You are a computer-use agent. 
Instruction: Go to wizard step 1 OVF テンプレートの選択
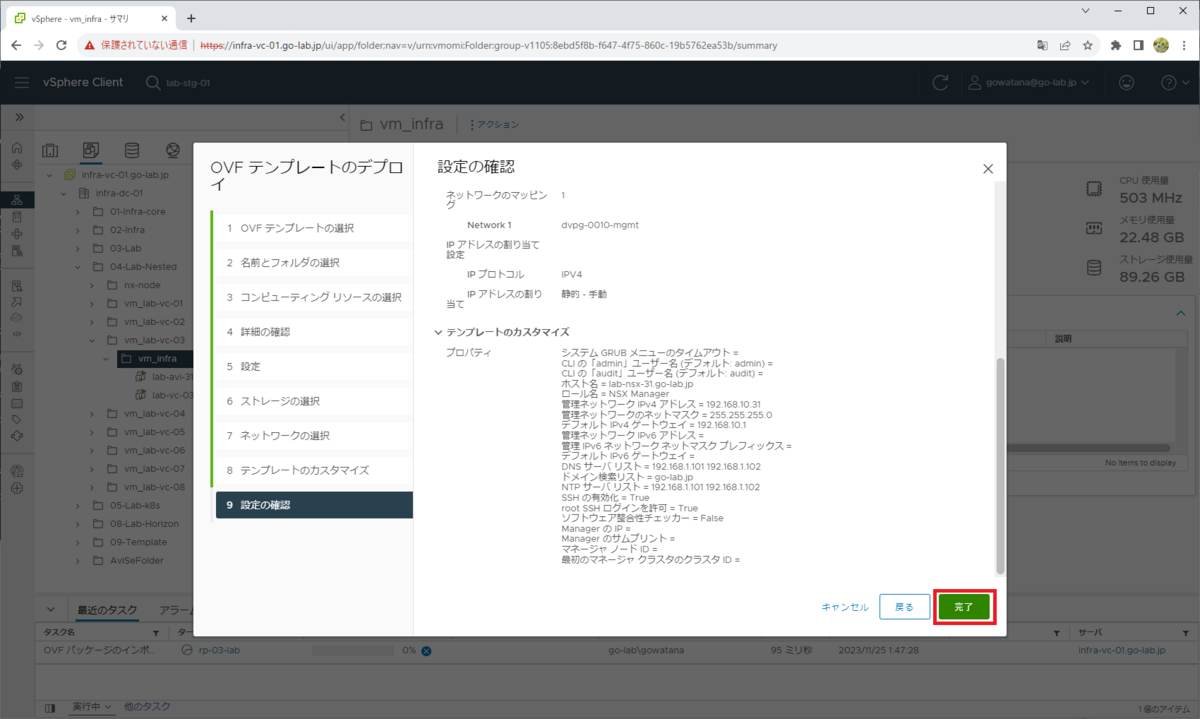pos(313,228)
